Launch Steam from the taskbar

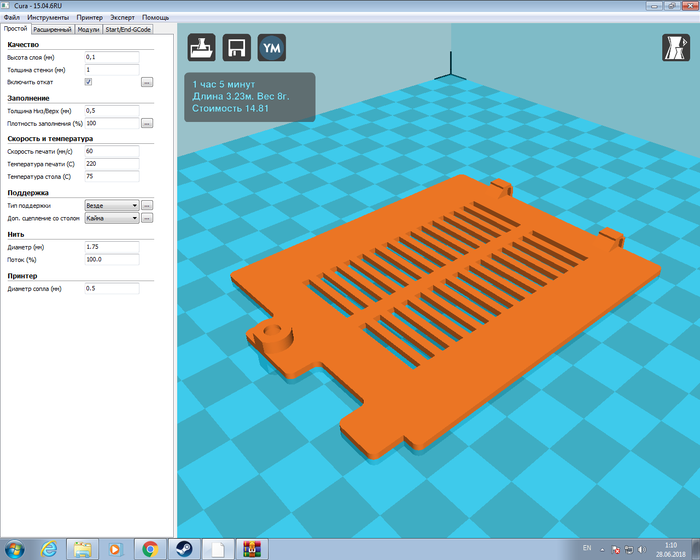coord(183,548)
